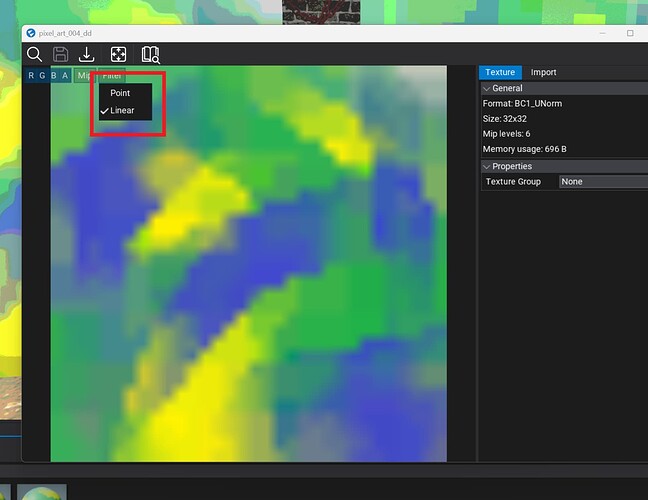Click the magnifier search icon in toolbar
Screen dimensions: 648x500
[34, 54]
